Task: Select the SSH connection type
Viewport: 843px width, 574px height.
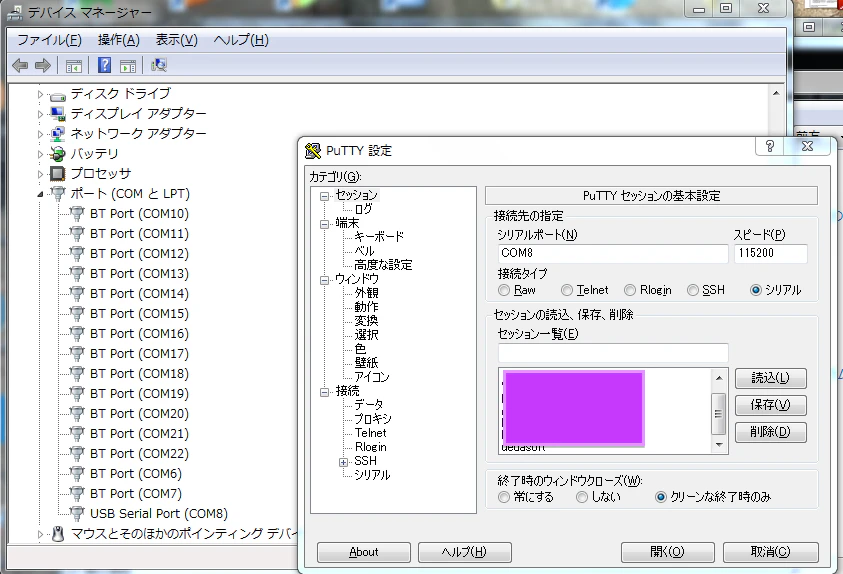Action: [x=693, y=290]
